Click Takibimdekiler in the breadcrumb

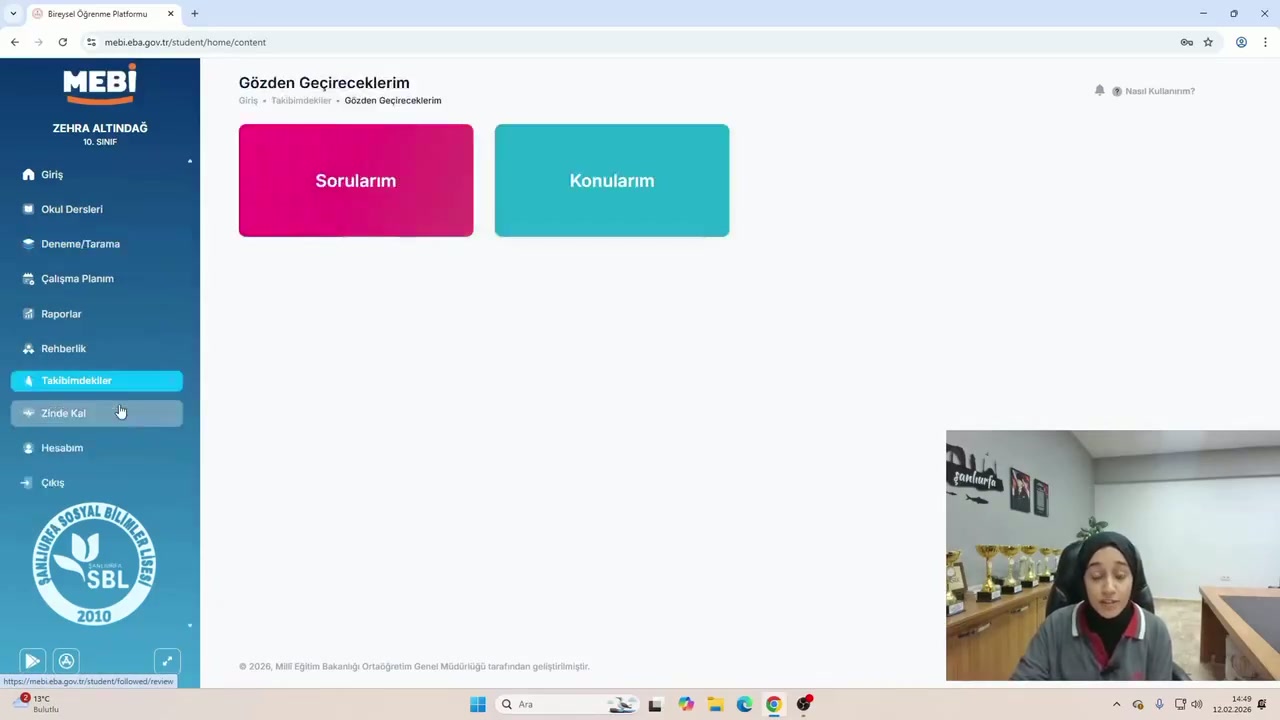(x=301, y=101)
